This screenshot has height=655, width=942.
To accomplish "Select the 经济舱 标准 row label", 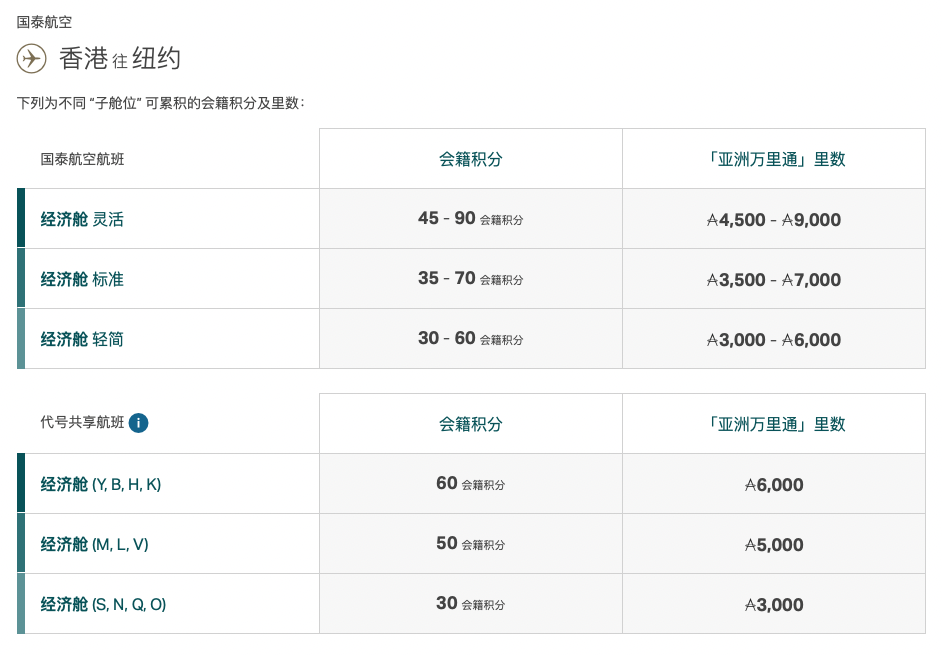I will (x=82, y=279).
